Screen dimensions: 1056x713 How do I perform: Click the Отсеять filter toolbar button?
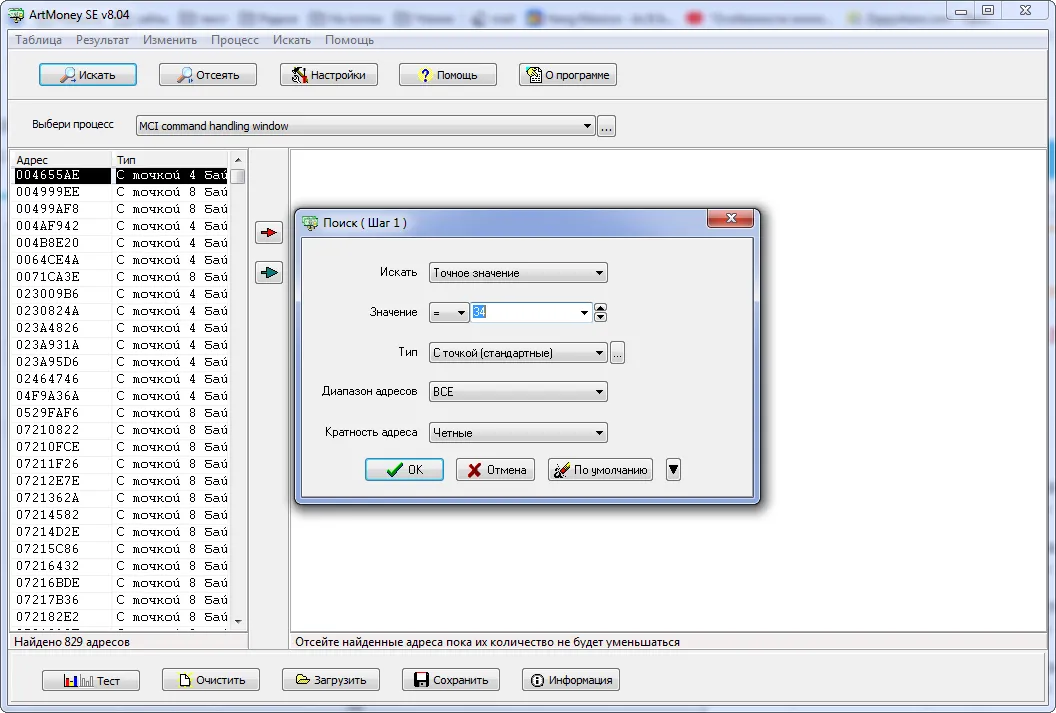pyautogui.click(x=207, y=75)
